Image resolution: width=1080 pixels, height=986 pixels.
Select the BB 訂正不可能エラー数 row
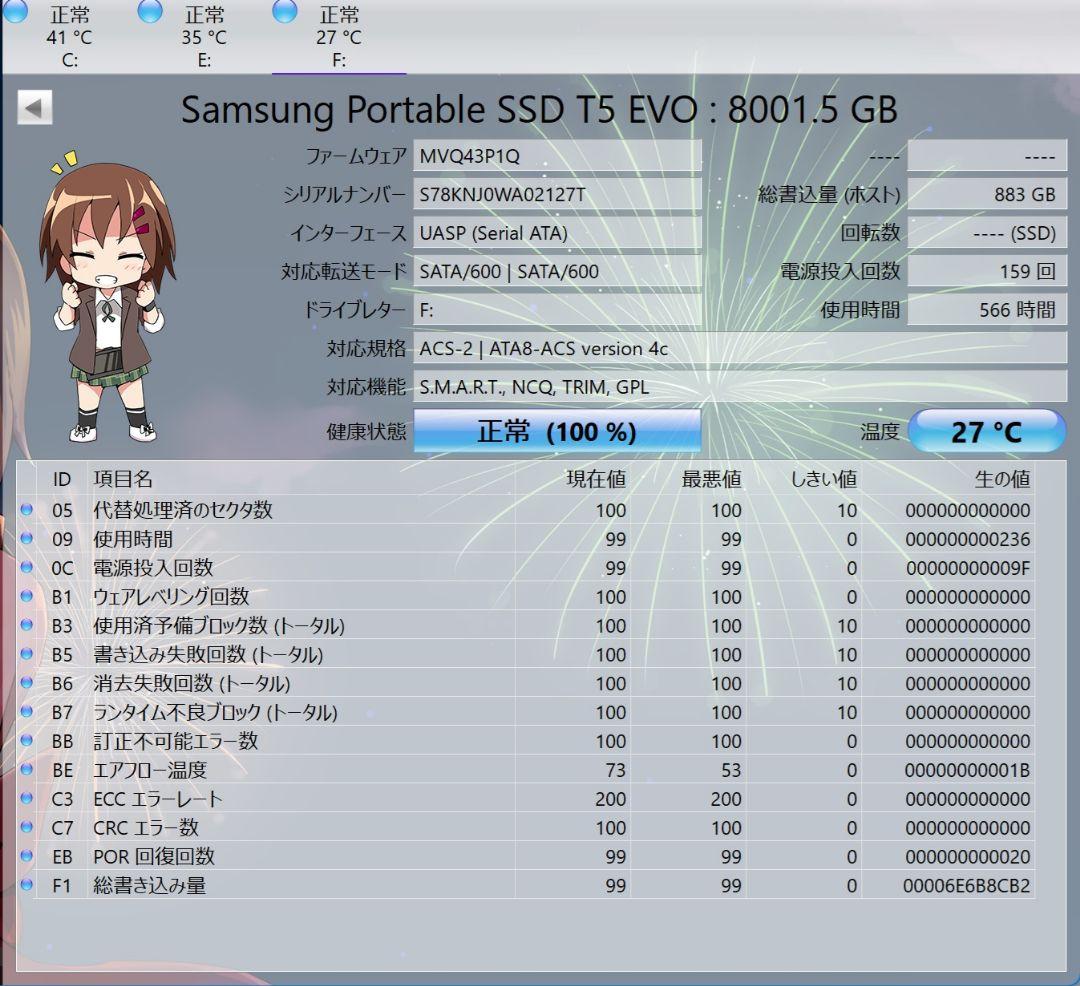tap(300, 741)
